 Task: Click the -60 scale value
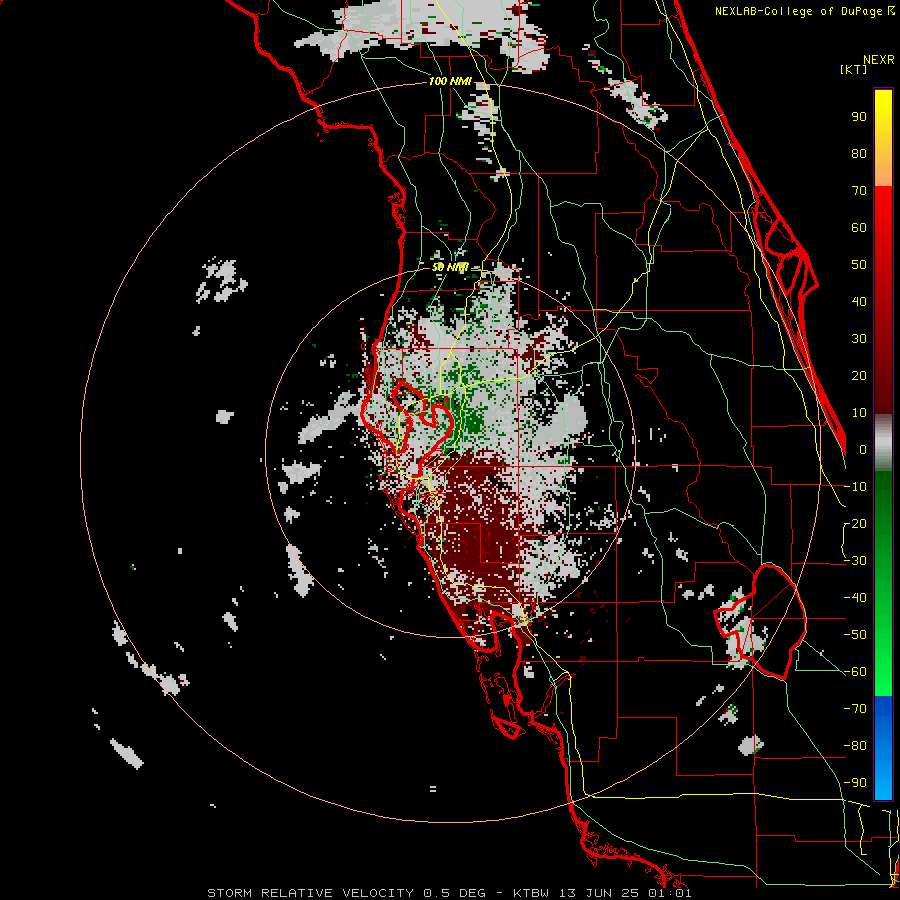(x=855, y=672)
